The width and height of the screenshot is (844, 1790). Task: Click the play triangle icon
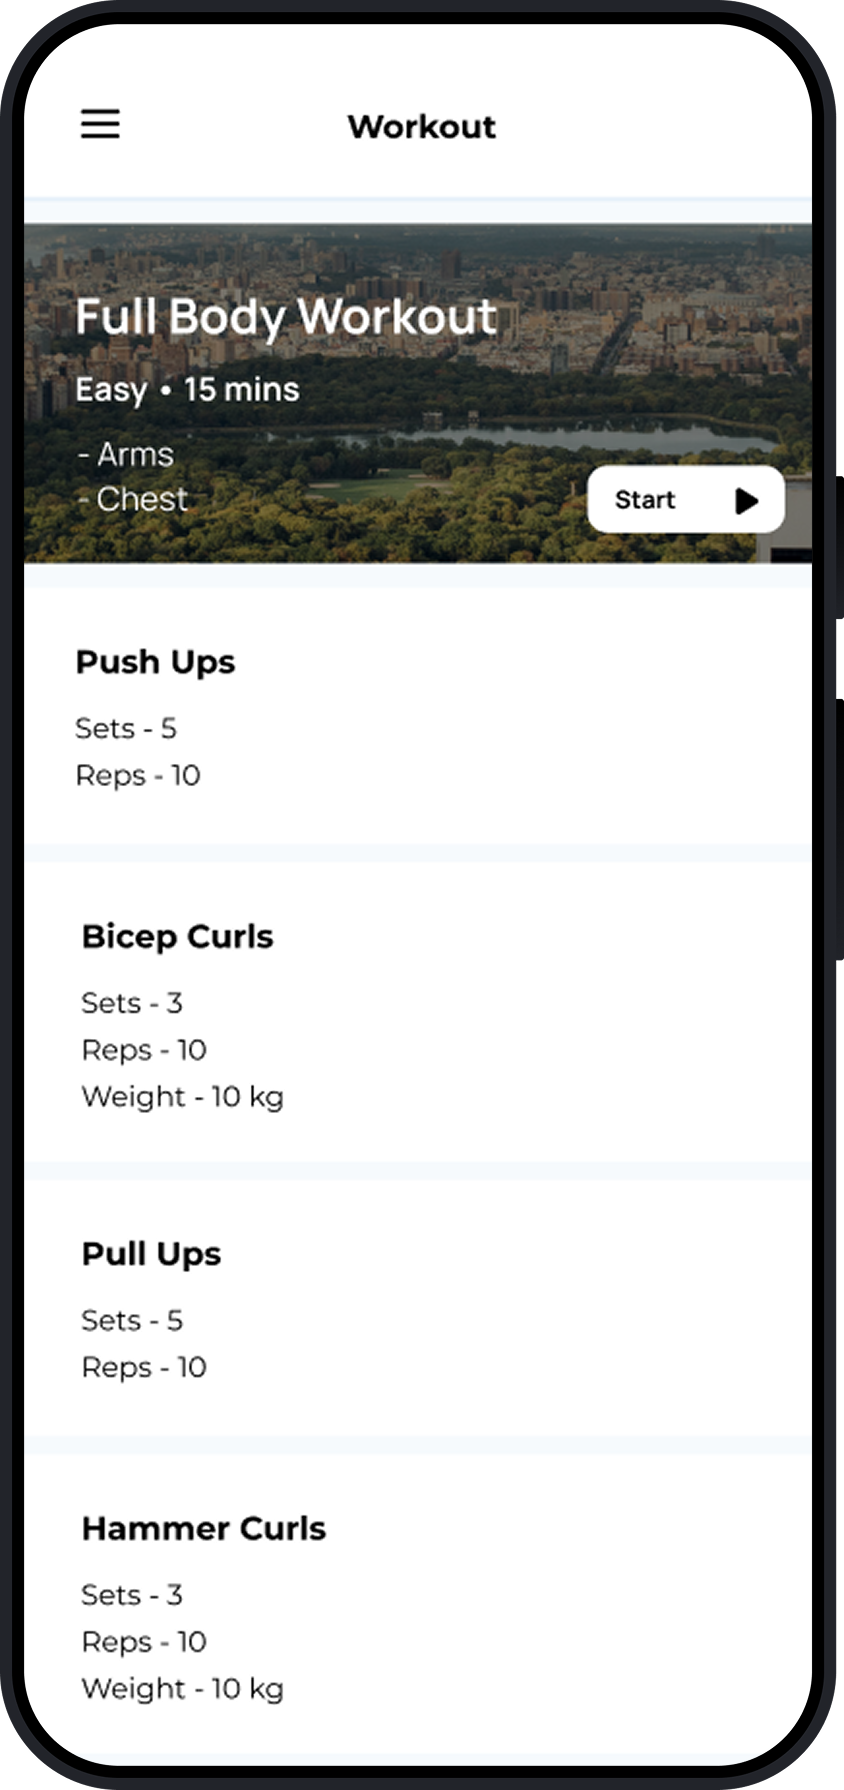(x=746, y=500)
